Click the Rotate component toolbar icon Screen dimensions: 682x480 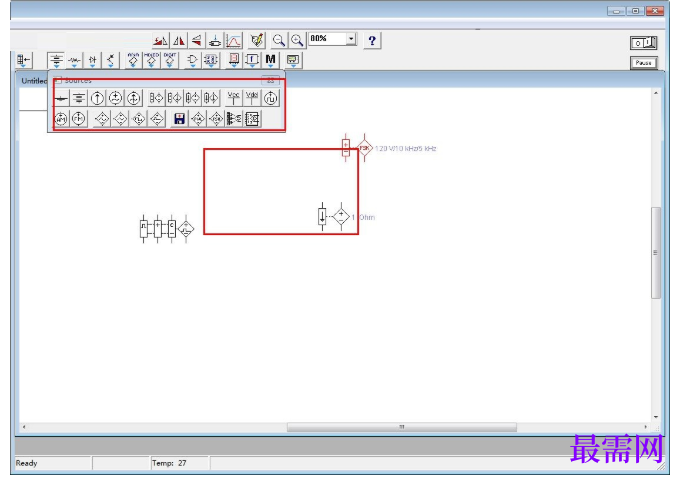click(x=160, y=41)
